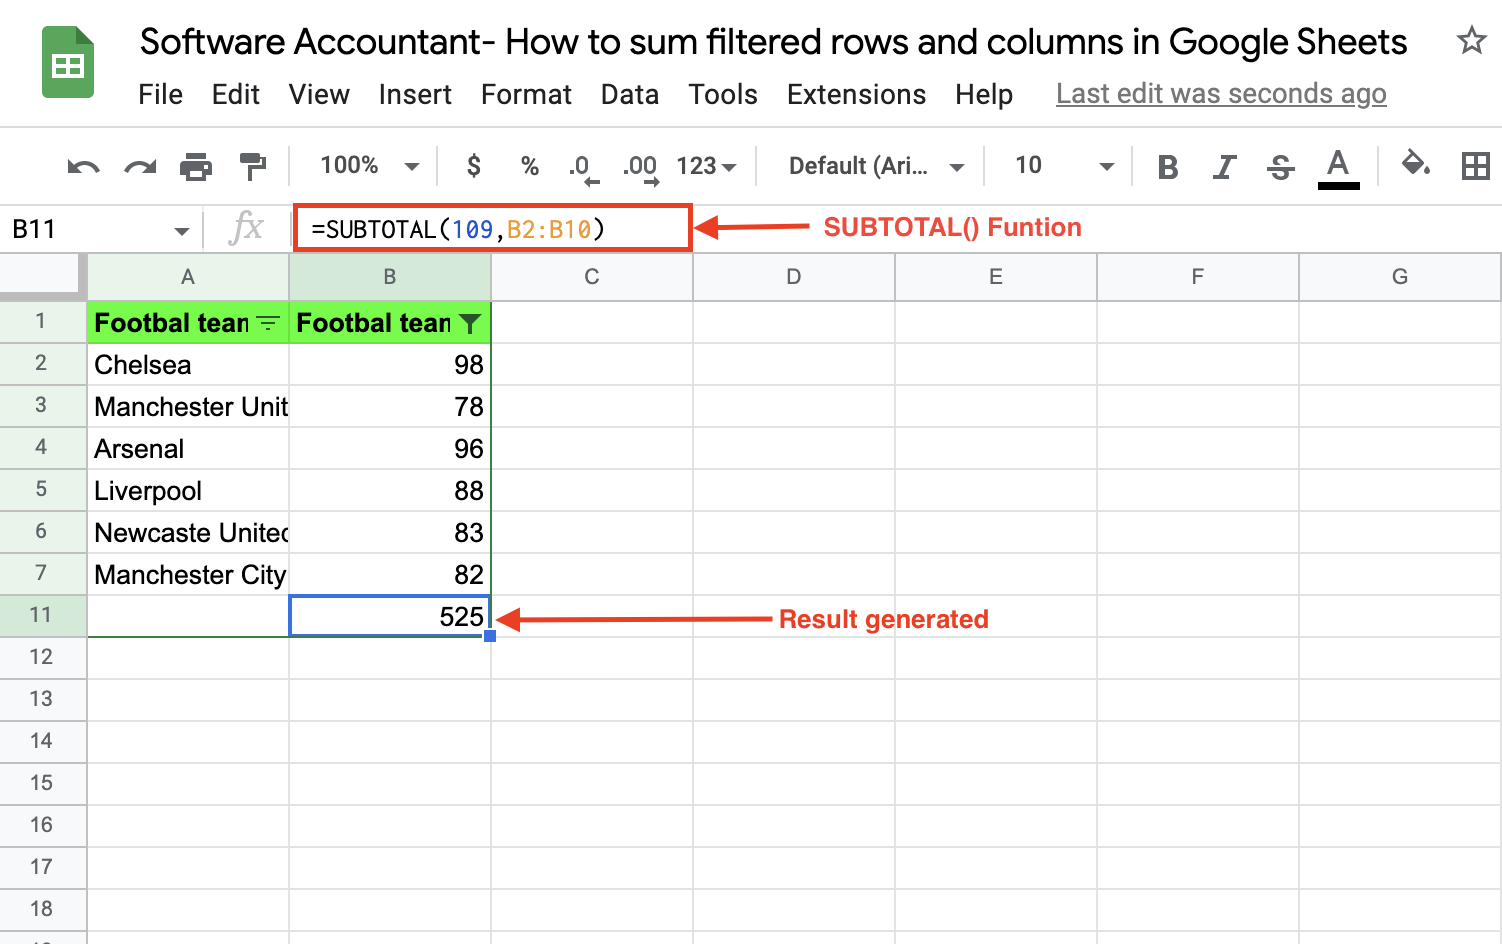
Task: Open the Insert menu
Action: pos(415,95)
